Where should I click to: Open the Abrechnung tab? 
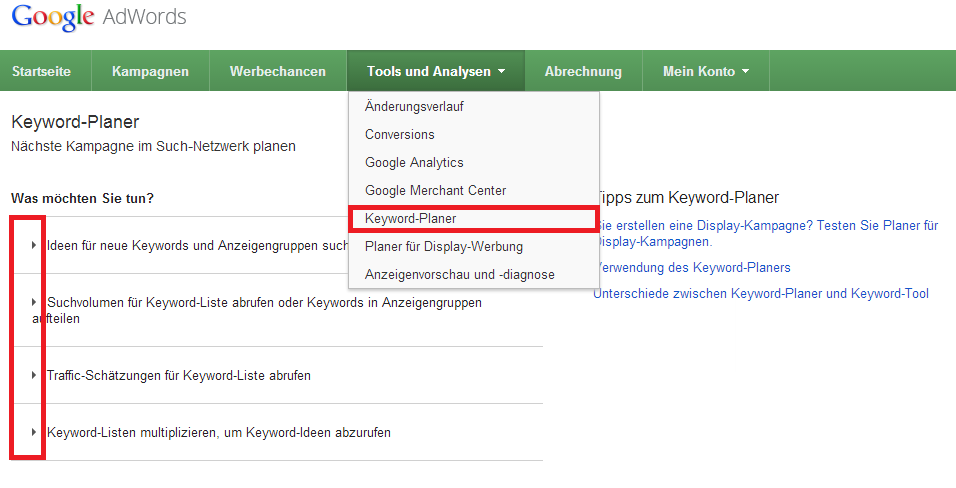[x=583, y=71]
